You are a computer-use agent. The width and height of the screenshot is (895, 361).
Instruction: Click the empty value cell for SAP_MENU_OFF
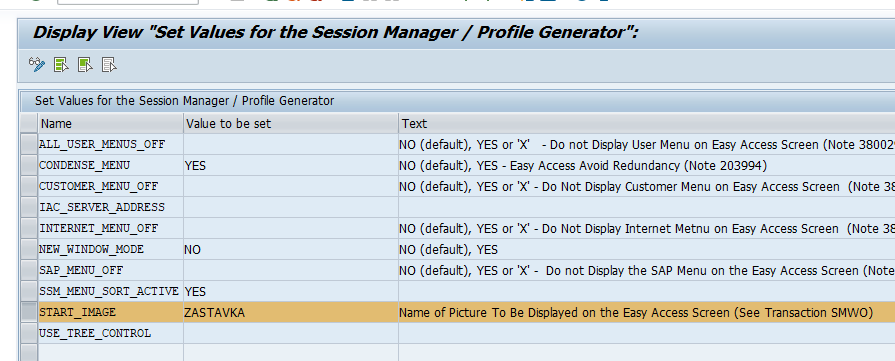point(291,270)
